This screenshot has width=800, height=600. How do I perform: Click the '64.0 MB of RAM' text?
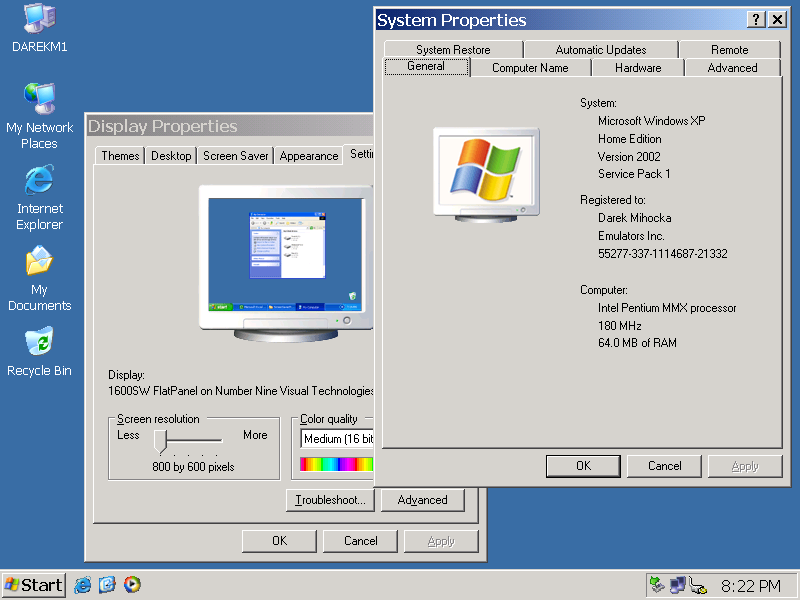click(x=637, y=343)
